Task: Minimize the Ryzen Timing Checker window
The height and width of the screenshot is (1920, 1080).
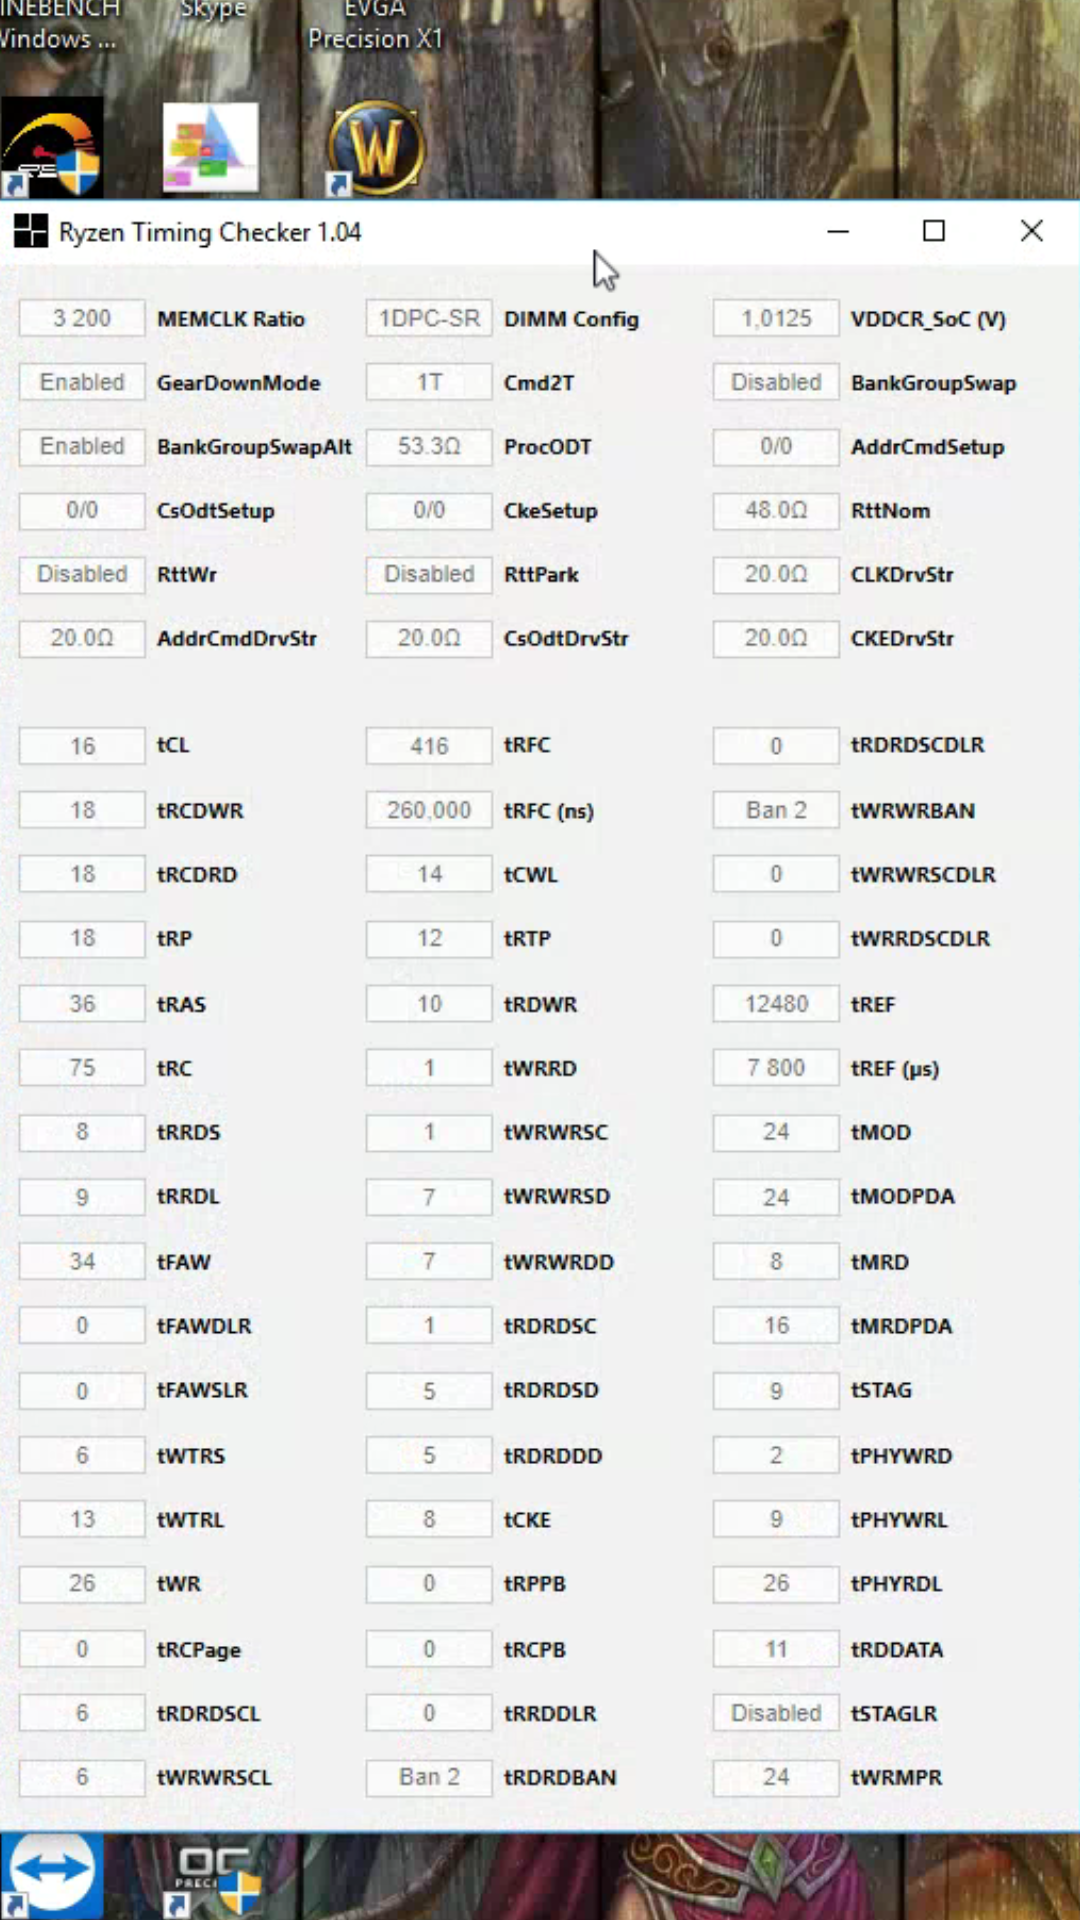Action: tap(838, 232)
